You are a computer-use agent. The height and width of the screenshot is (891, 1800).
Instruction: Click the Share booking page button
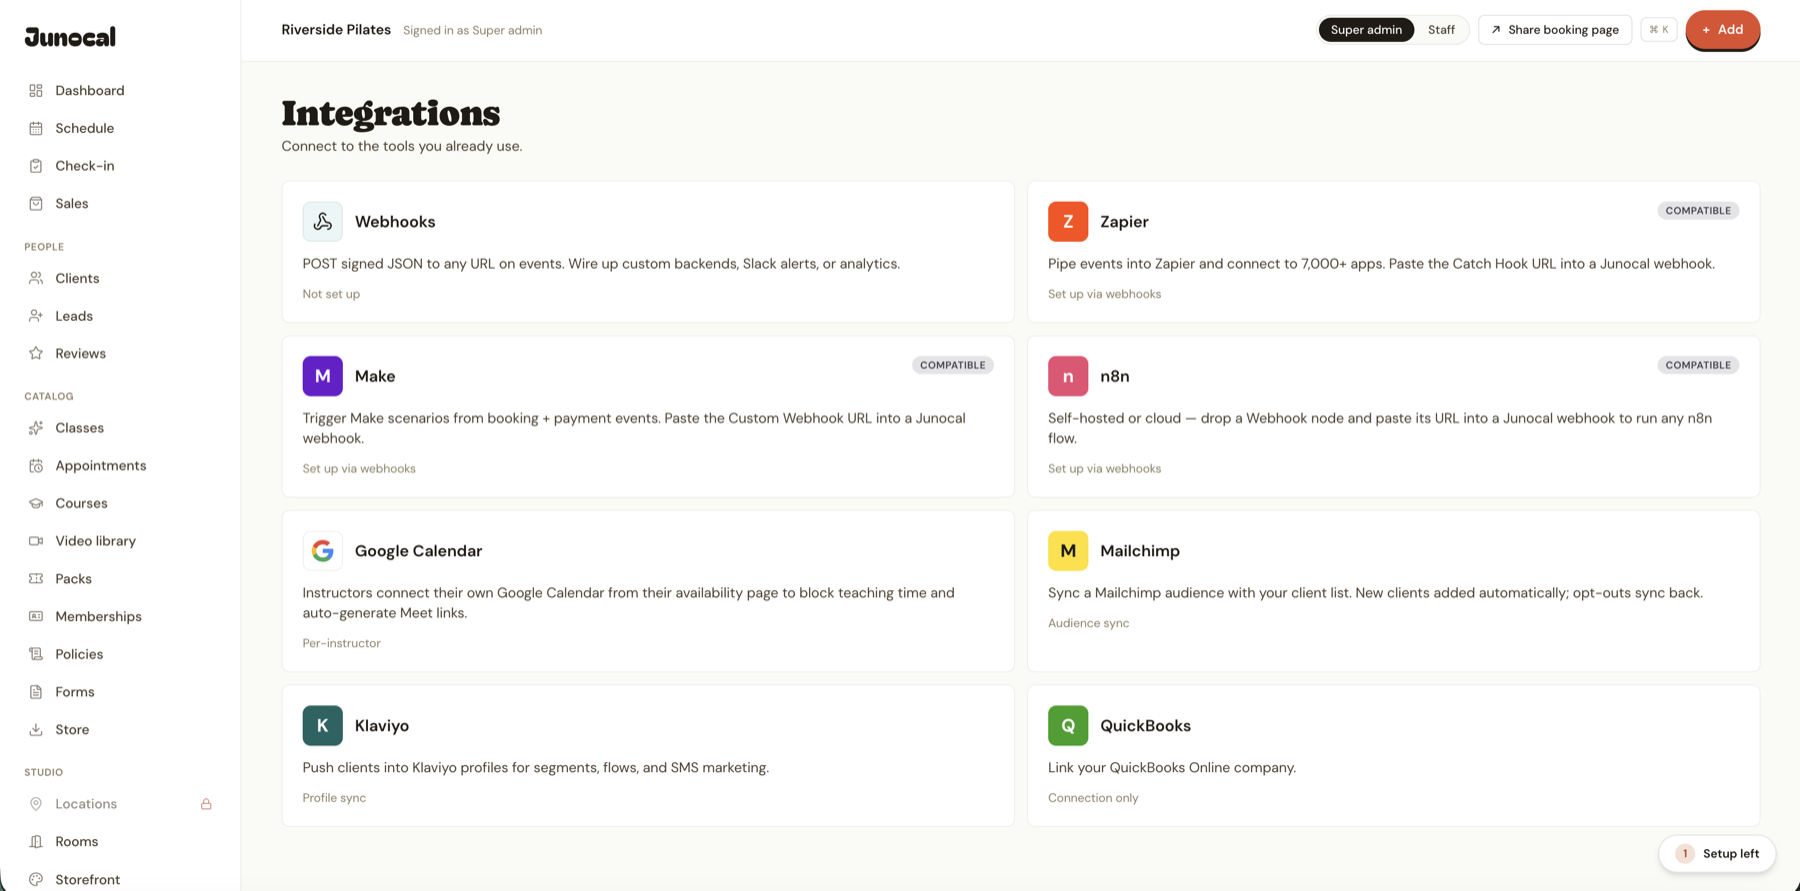pos(1555,30)
